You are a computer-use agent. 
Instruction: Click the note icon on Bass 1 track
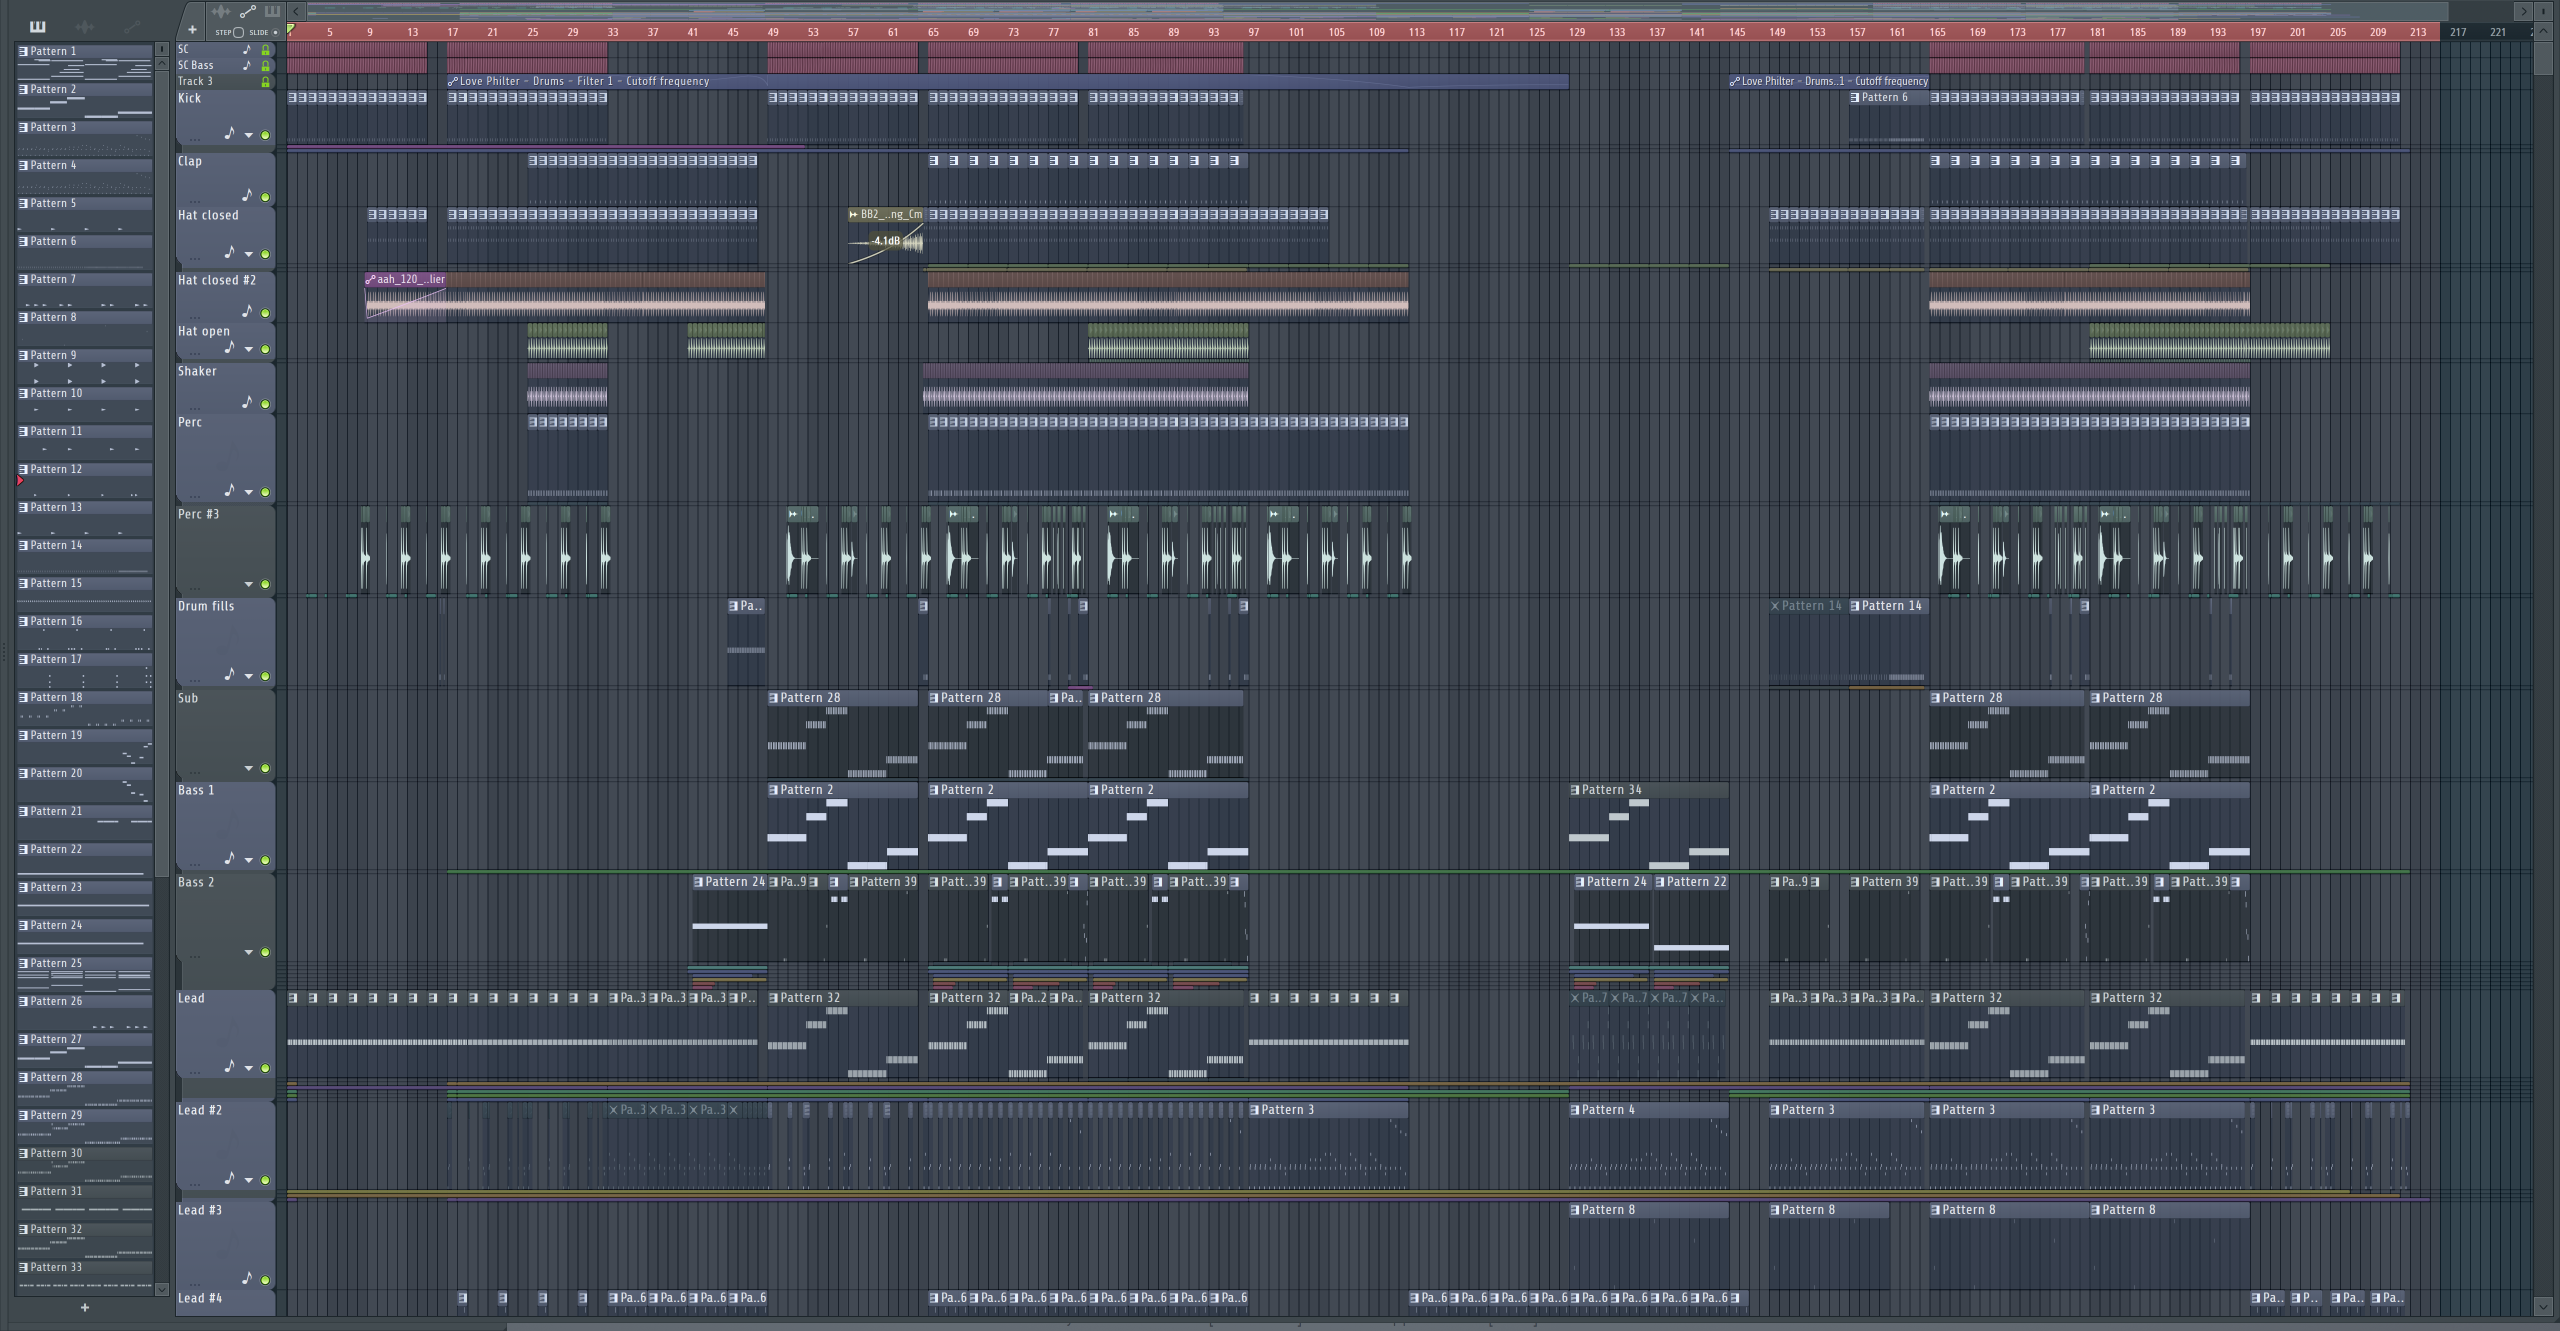tap(229, 858)
